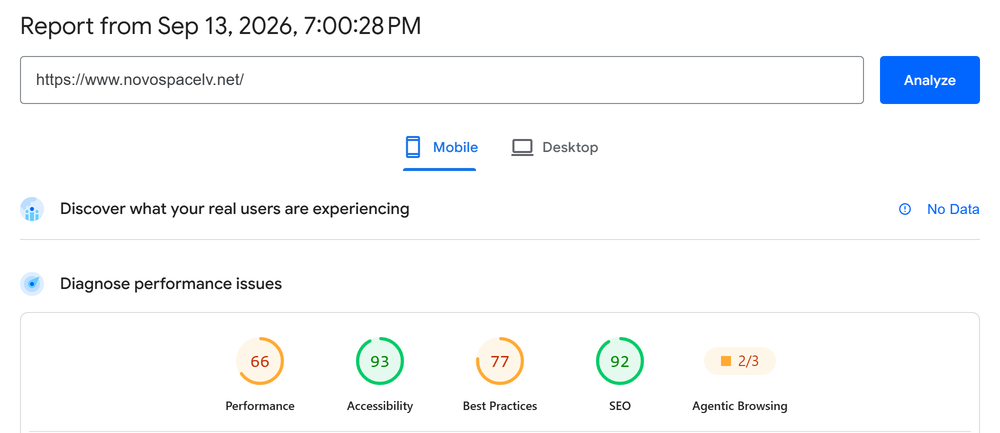Image resolution: width=1000 pixels, height=433 pixels.
Task: Focus the URL input field with novospacelv.net
Action: coord(442,80)
